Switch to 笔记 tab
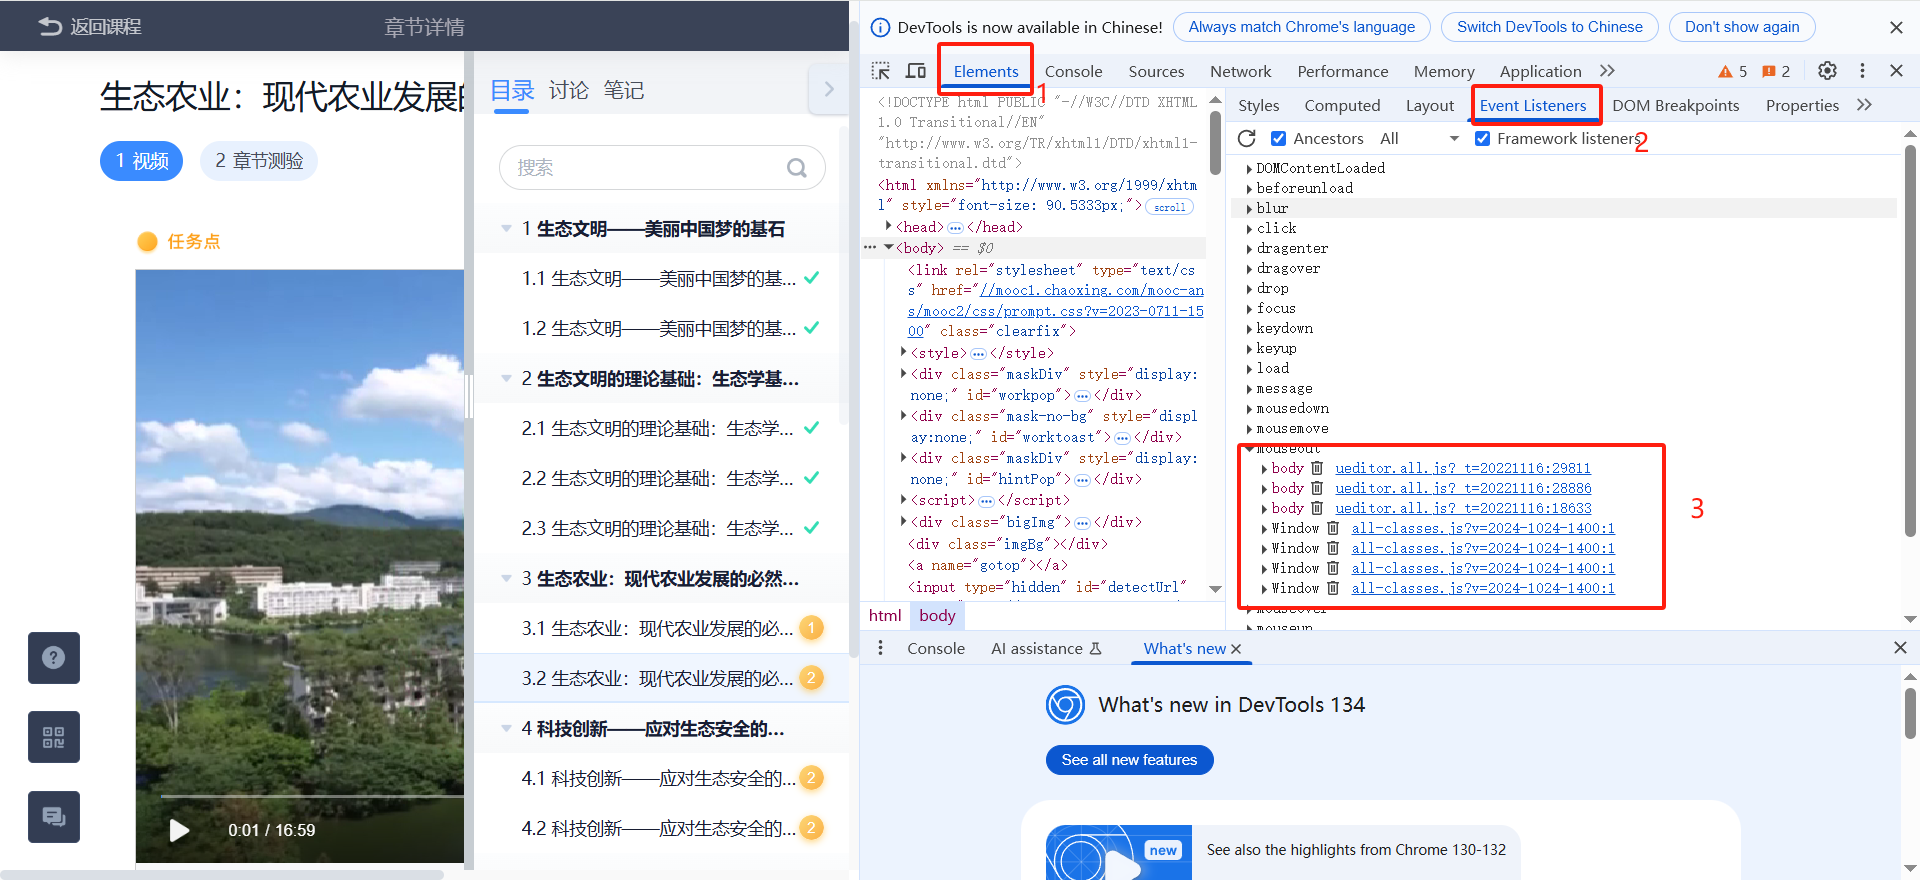Screen dimensions: 1920x880 point(623,90)
